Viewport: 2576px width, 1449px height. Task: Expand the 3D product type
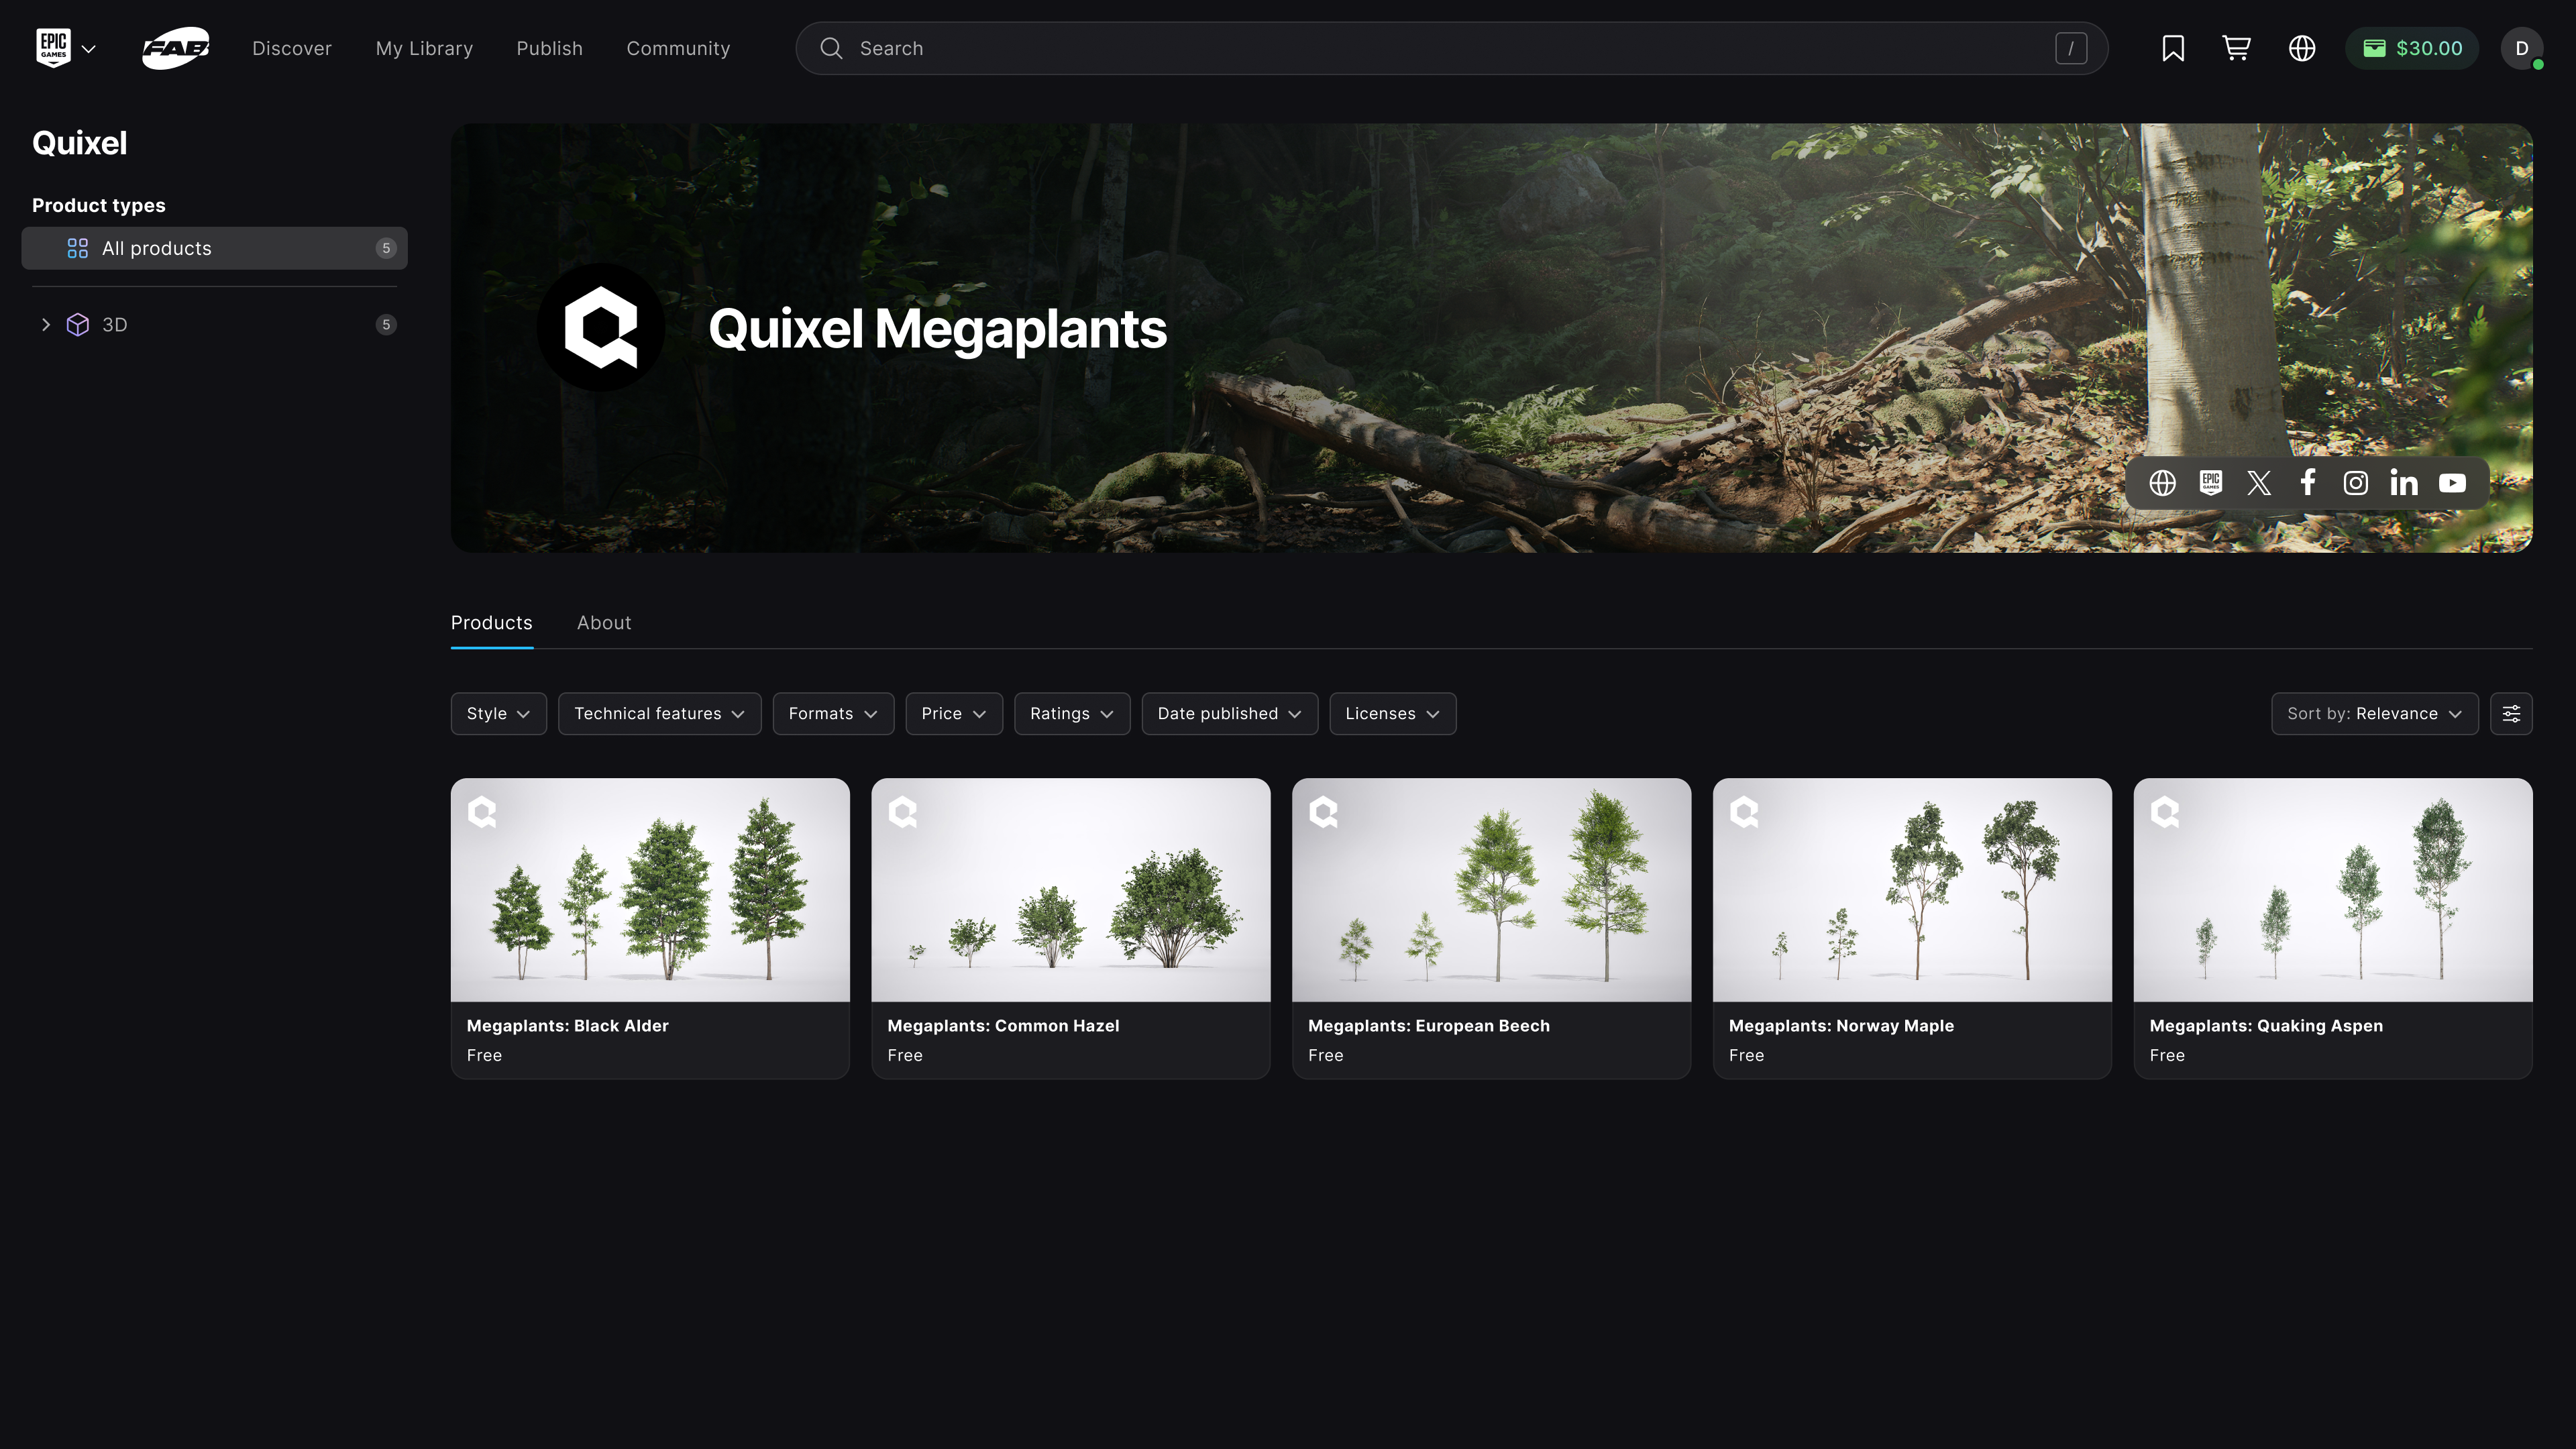(45, 324)
